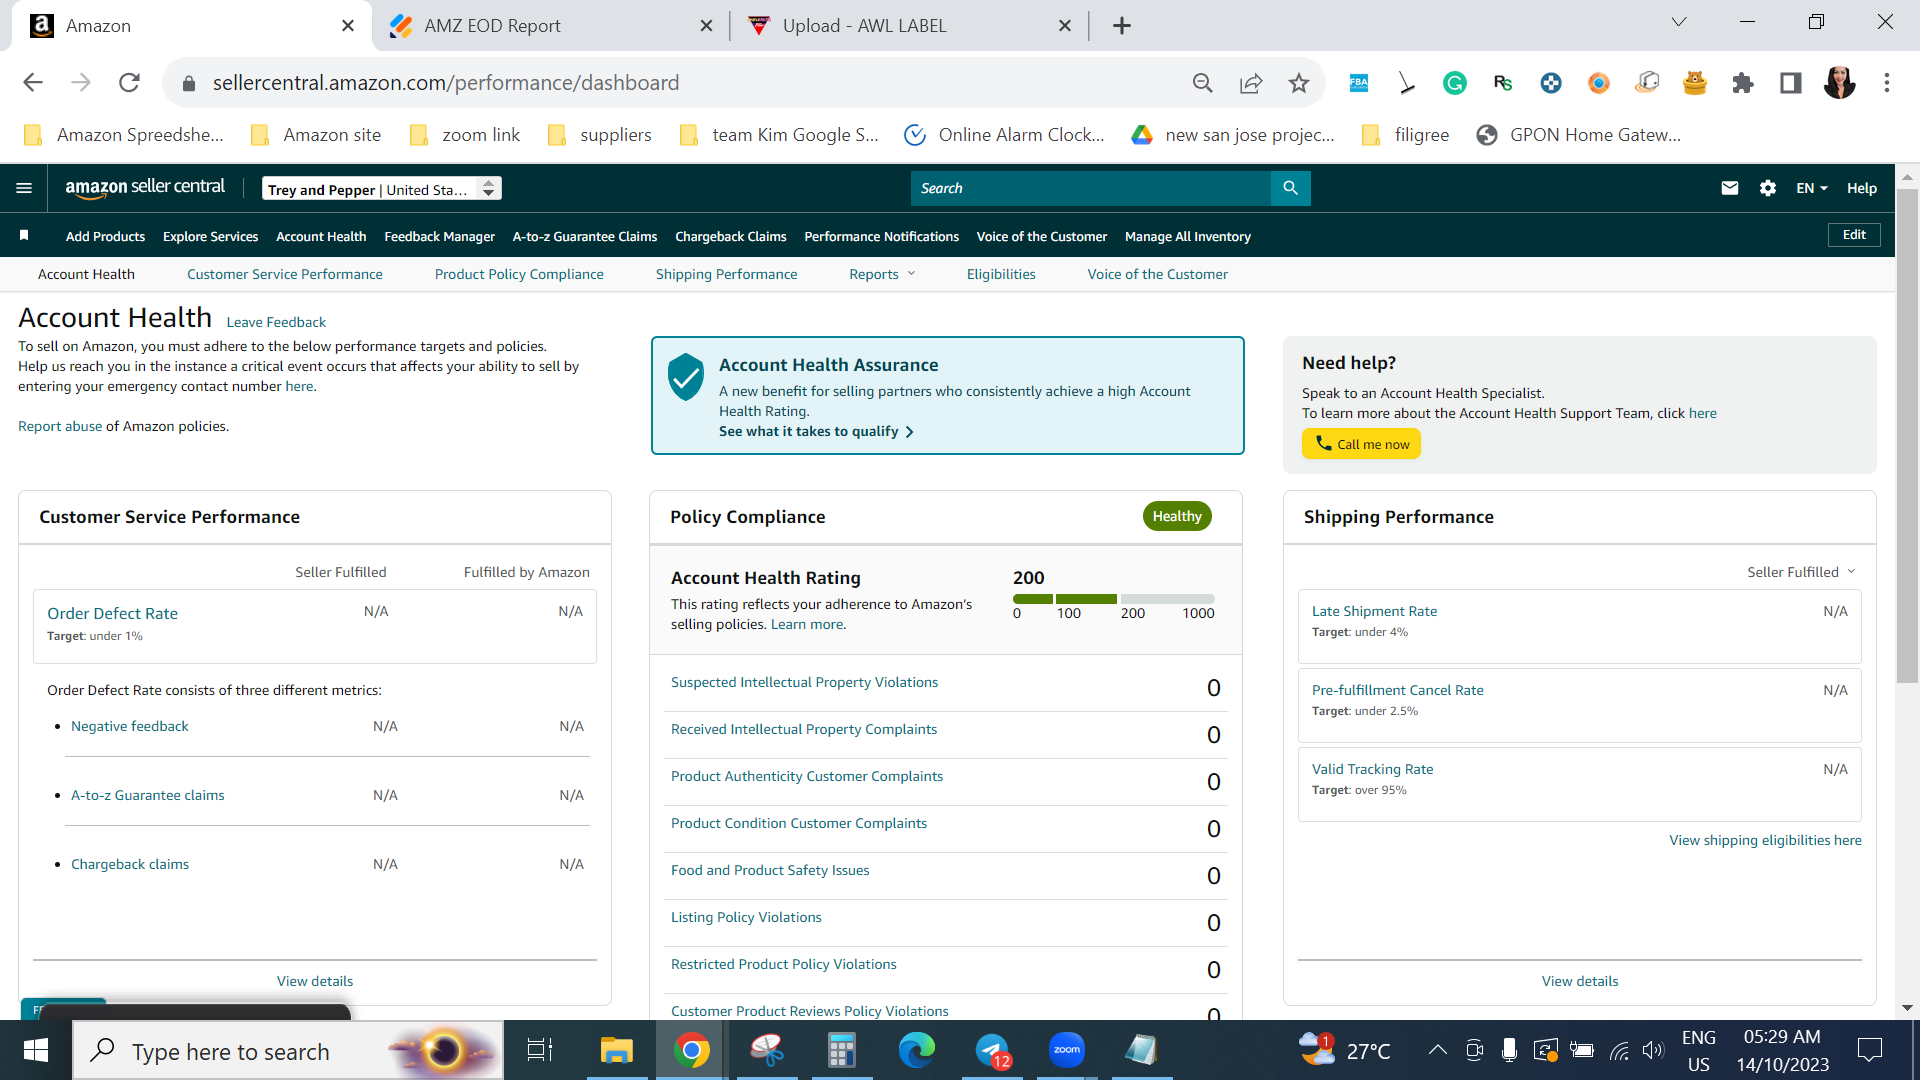Open Telegram from the taskbar
The height and width of the screenshot is (1080, 1920).
pos(992,1050)
